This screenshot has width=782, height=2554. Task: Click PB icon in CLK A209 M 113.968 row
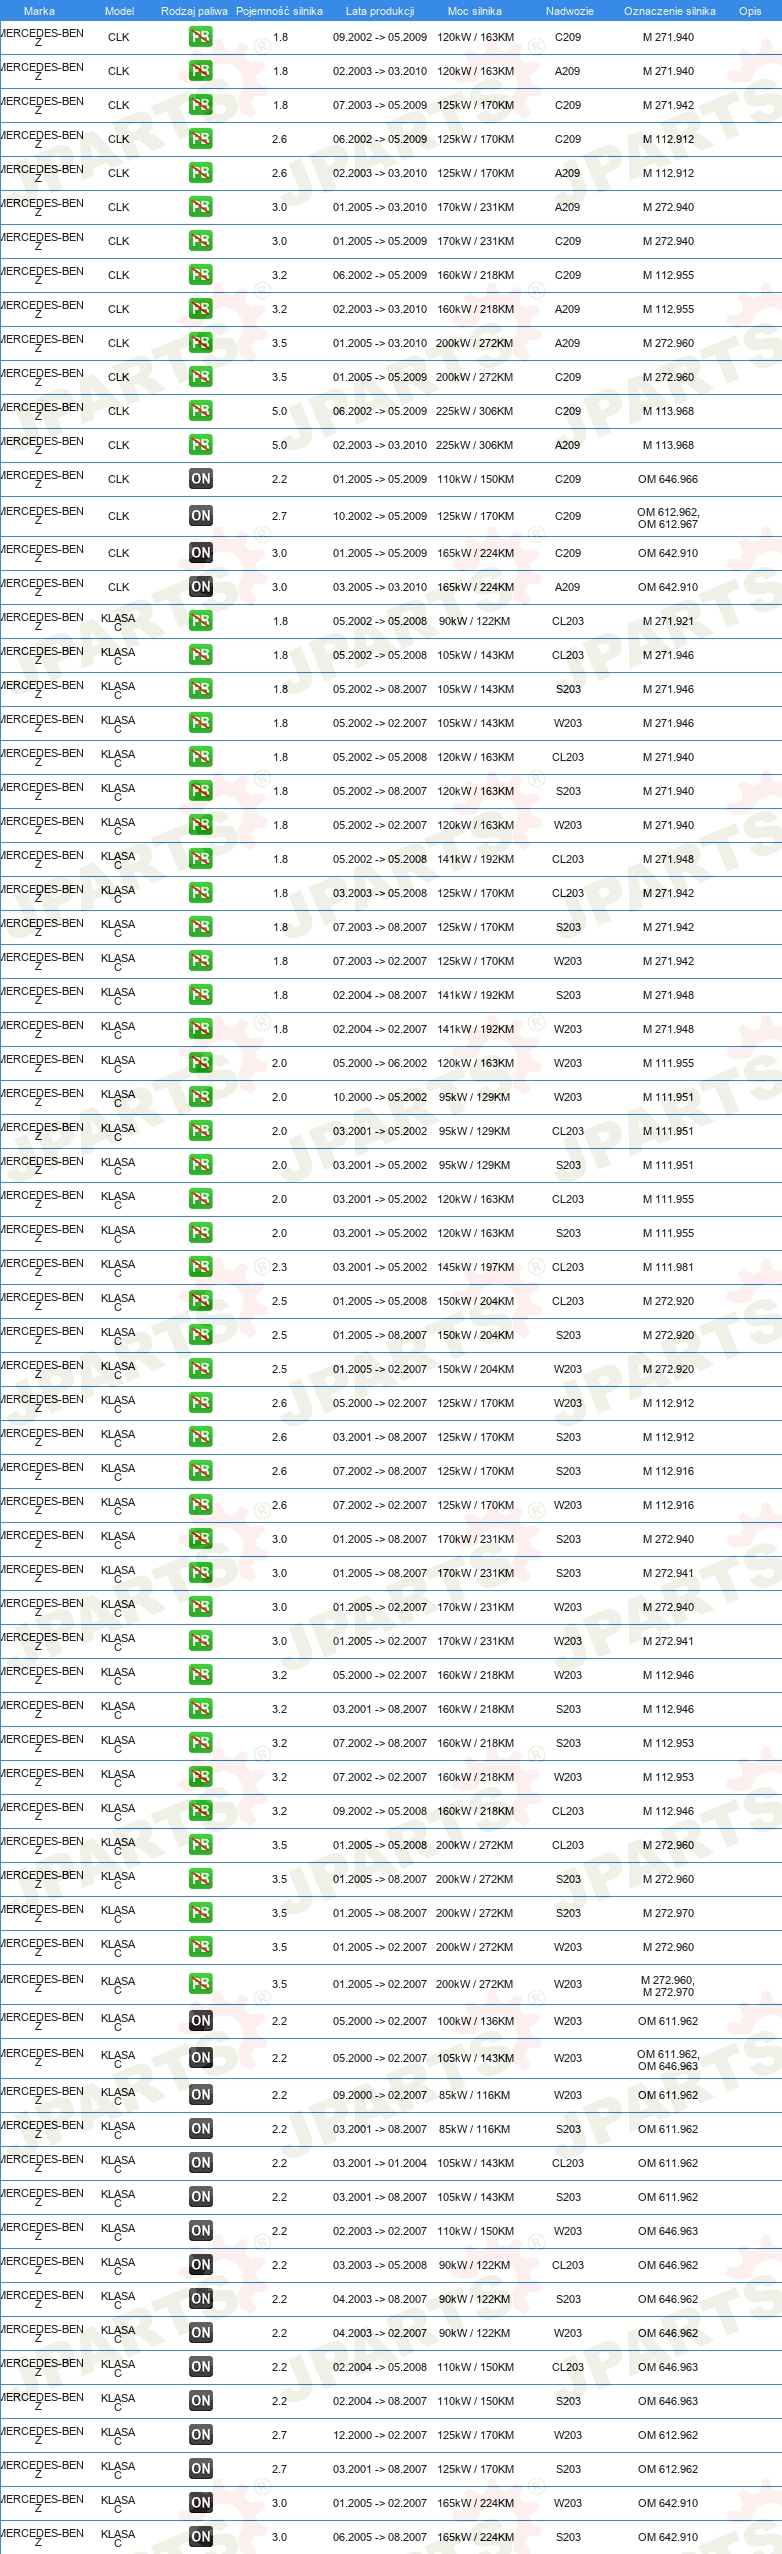pyautogui.click(x=201, y=445)
